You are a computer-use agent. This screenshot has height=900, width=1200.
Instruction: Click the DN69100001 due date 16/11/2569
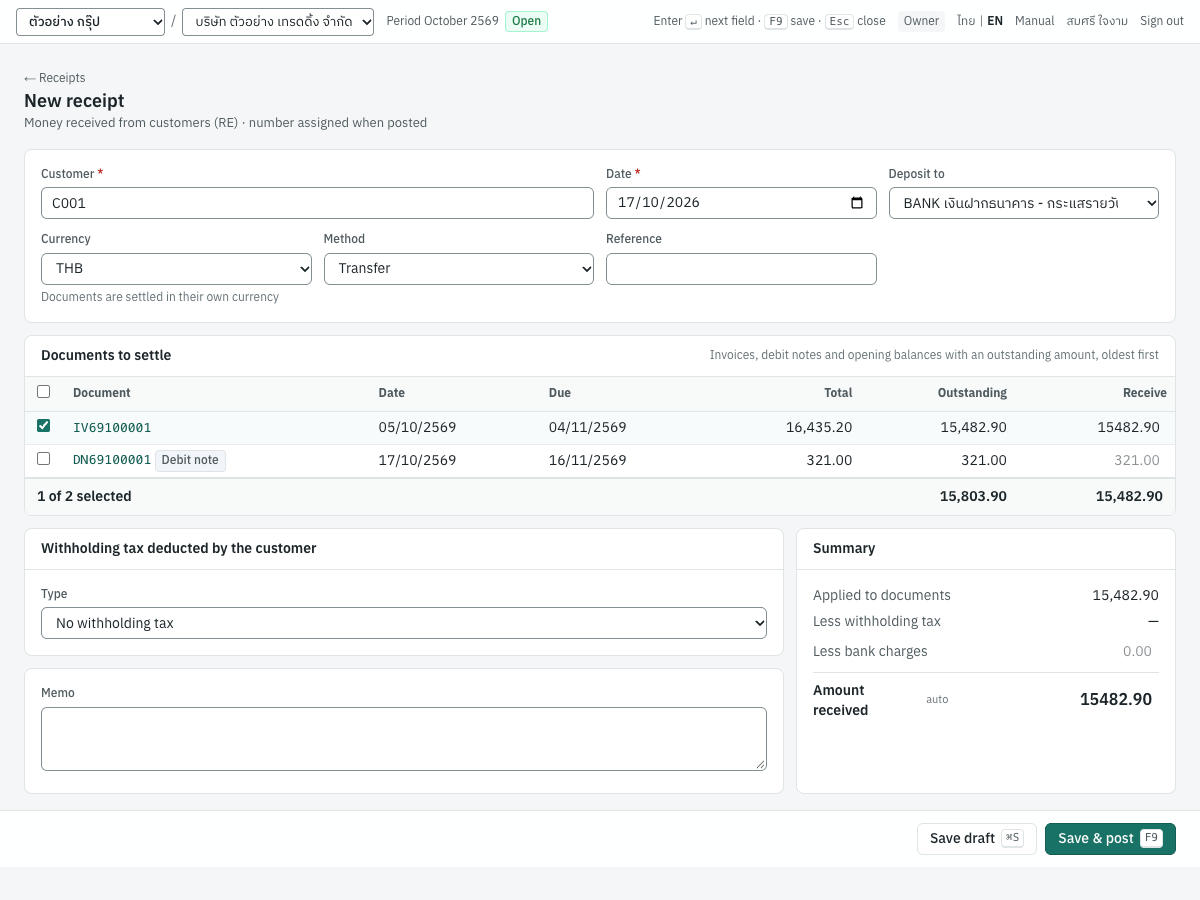pyautogui.click(x=588, y=461)
